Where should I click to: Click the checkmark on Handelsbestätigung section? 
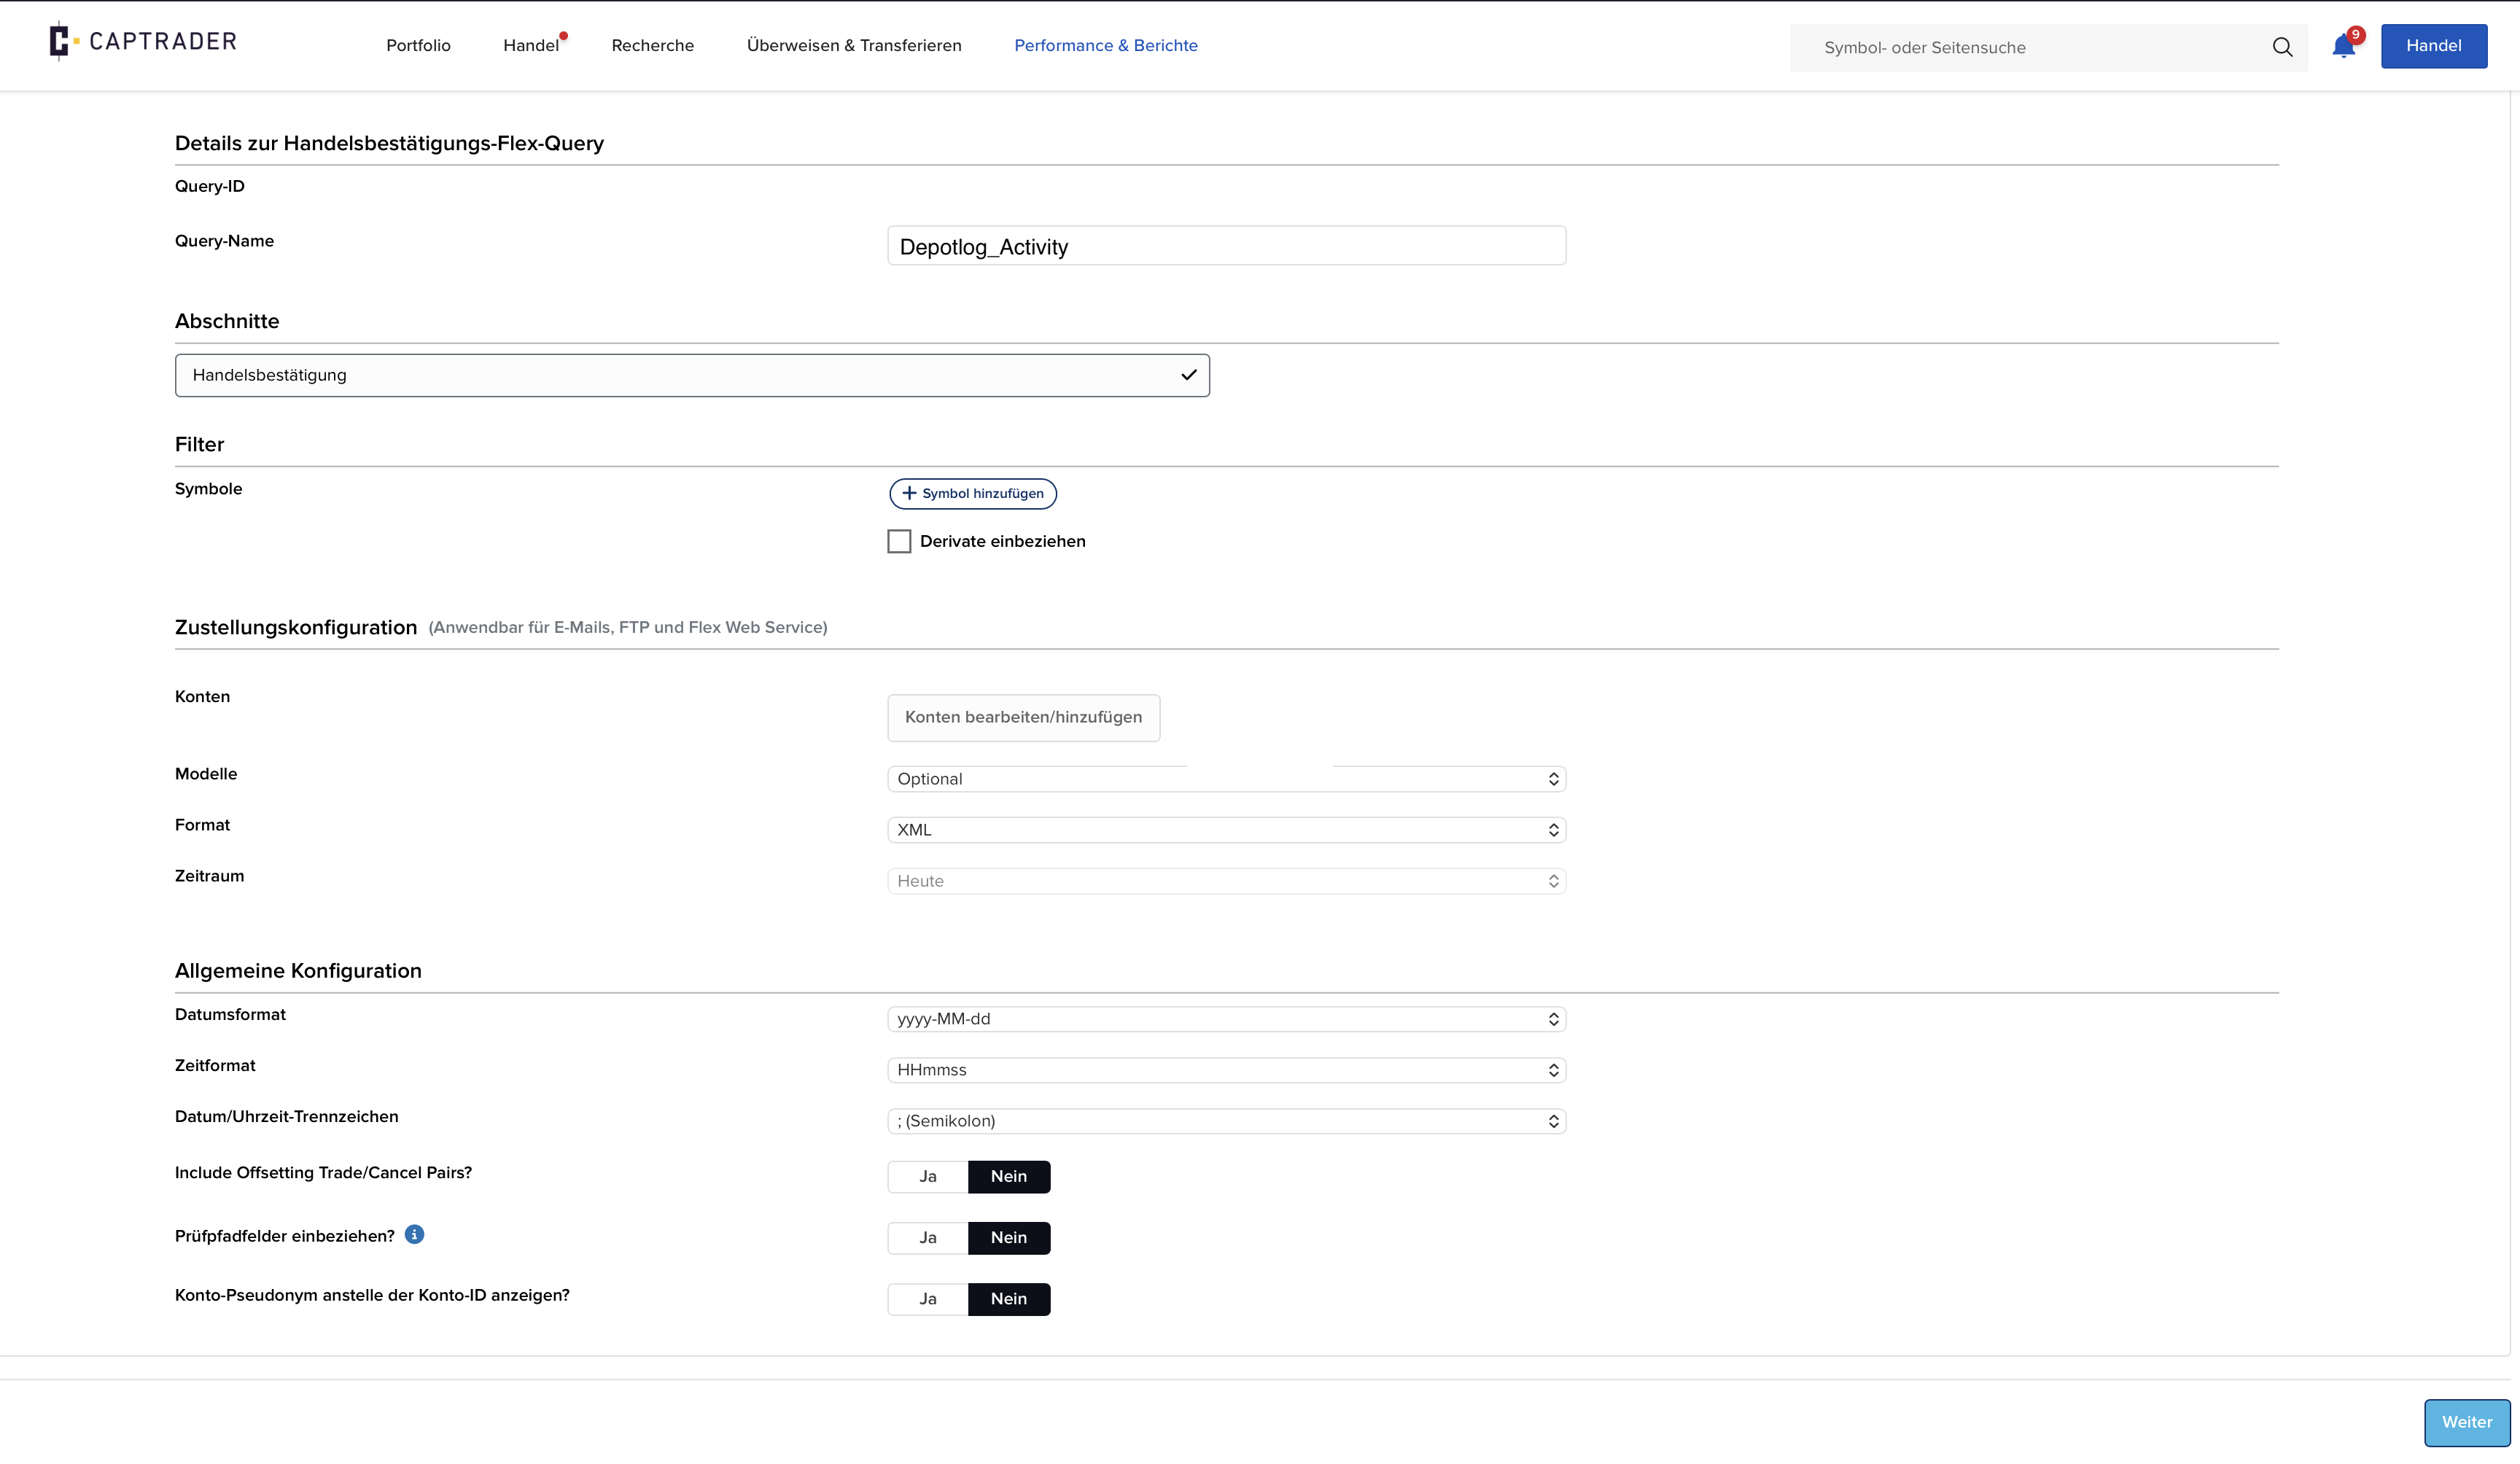click(1188, 375)
